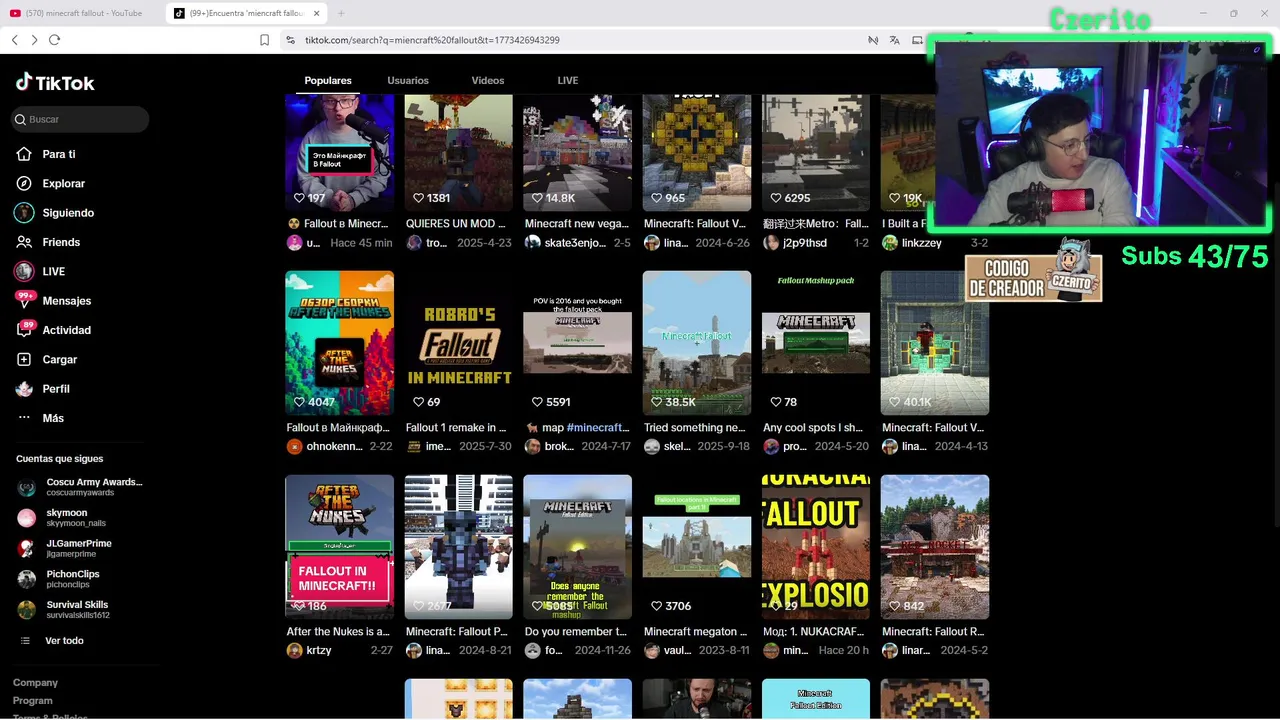Open the Company footer link
Image resolution: width=1280 pixels, height=720 pixels.
(35, 682)
